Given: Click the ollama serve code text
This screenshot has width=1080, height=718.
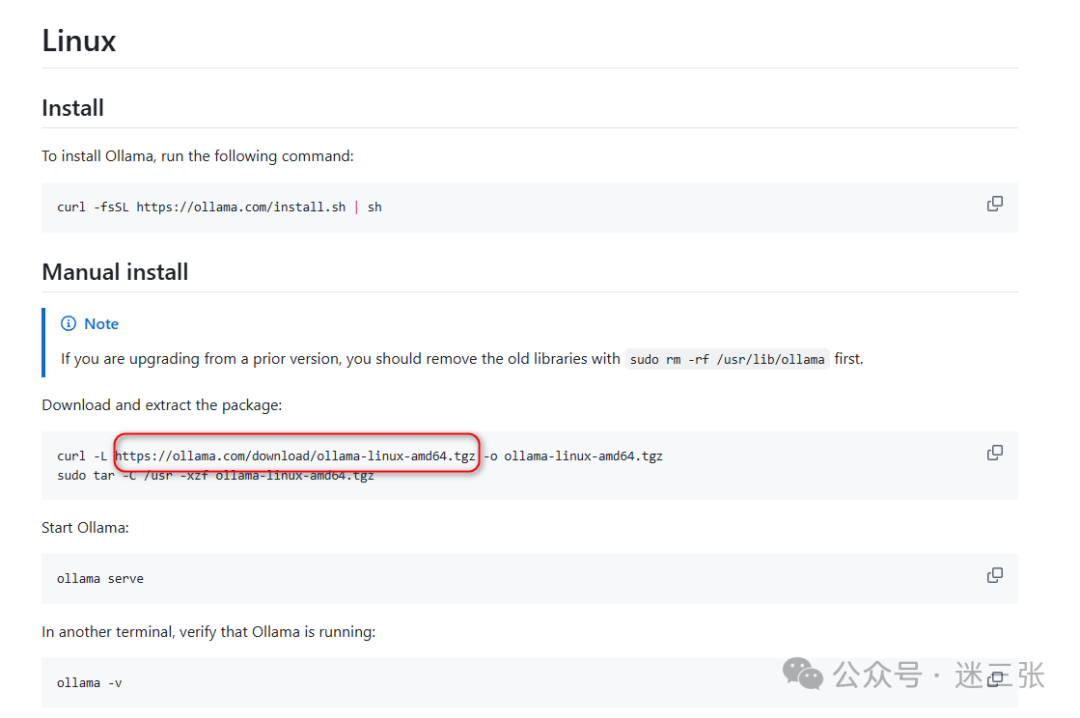Looking at the screenshot, I should (100, 579).
